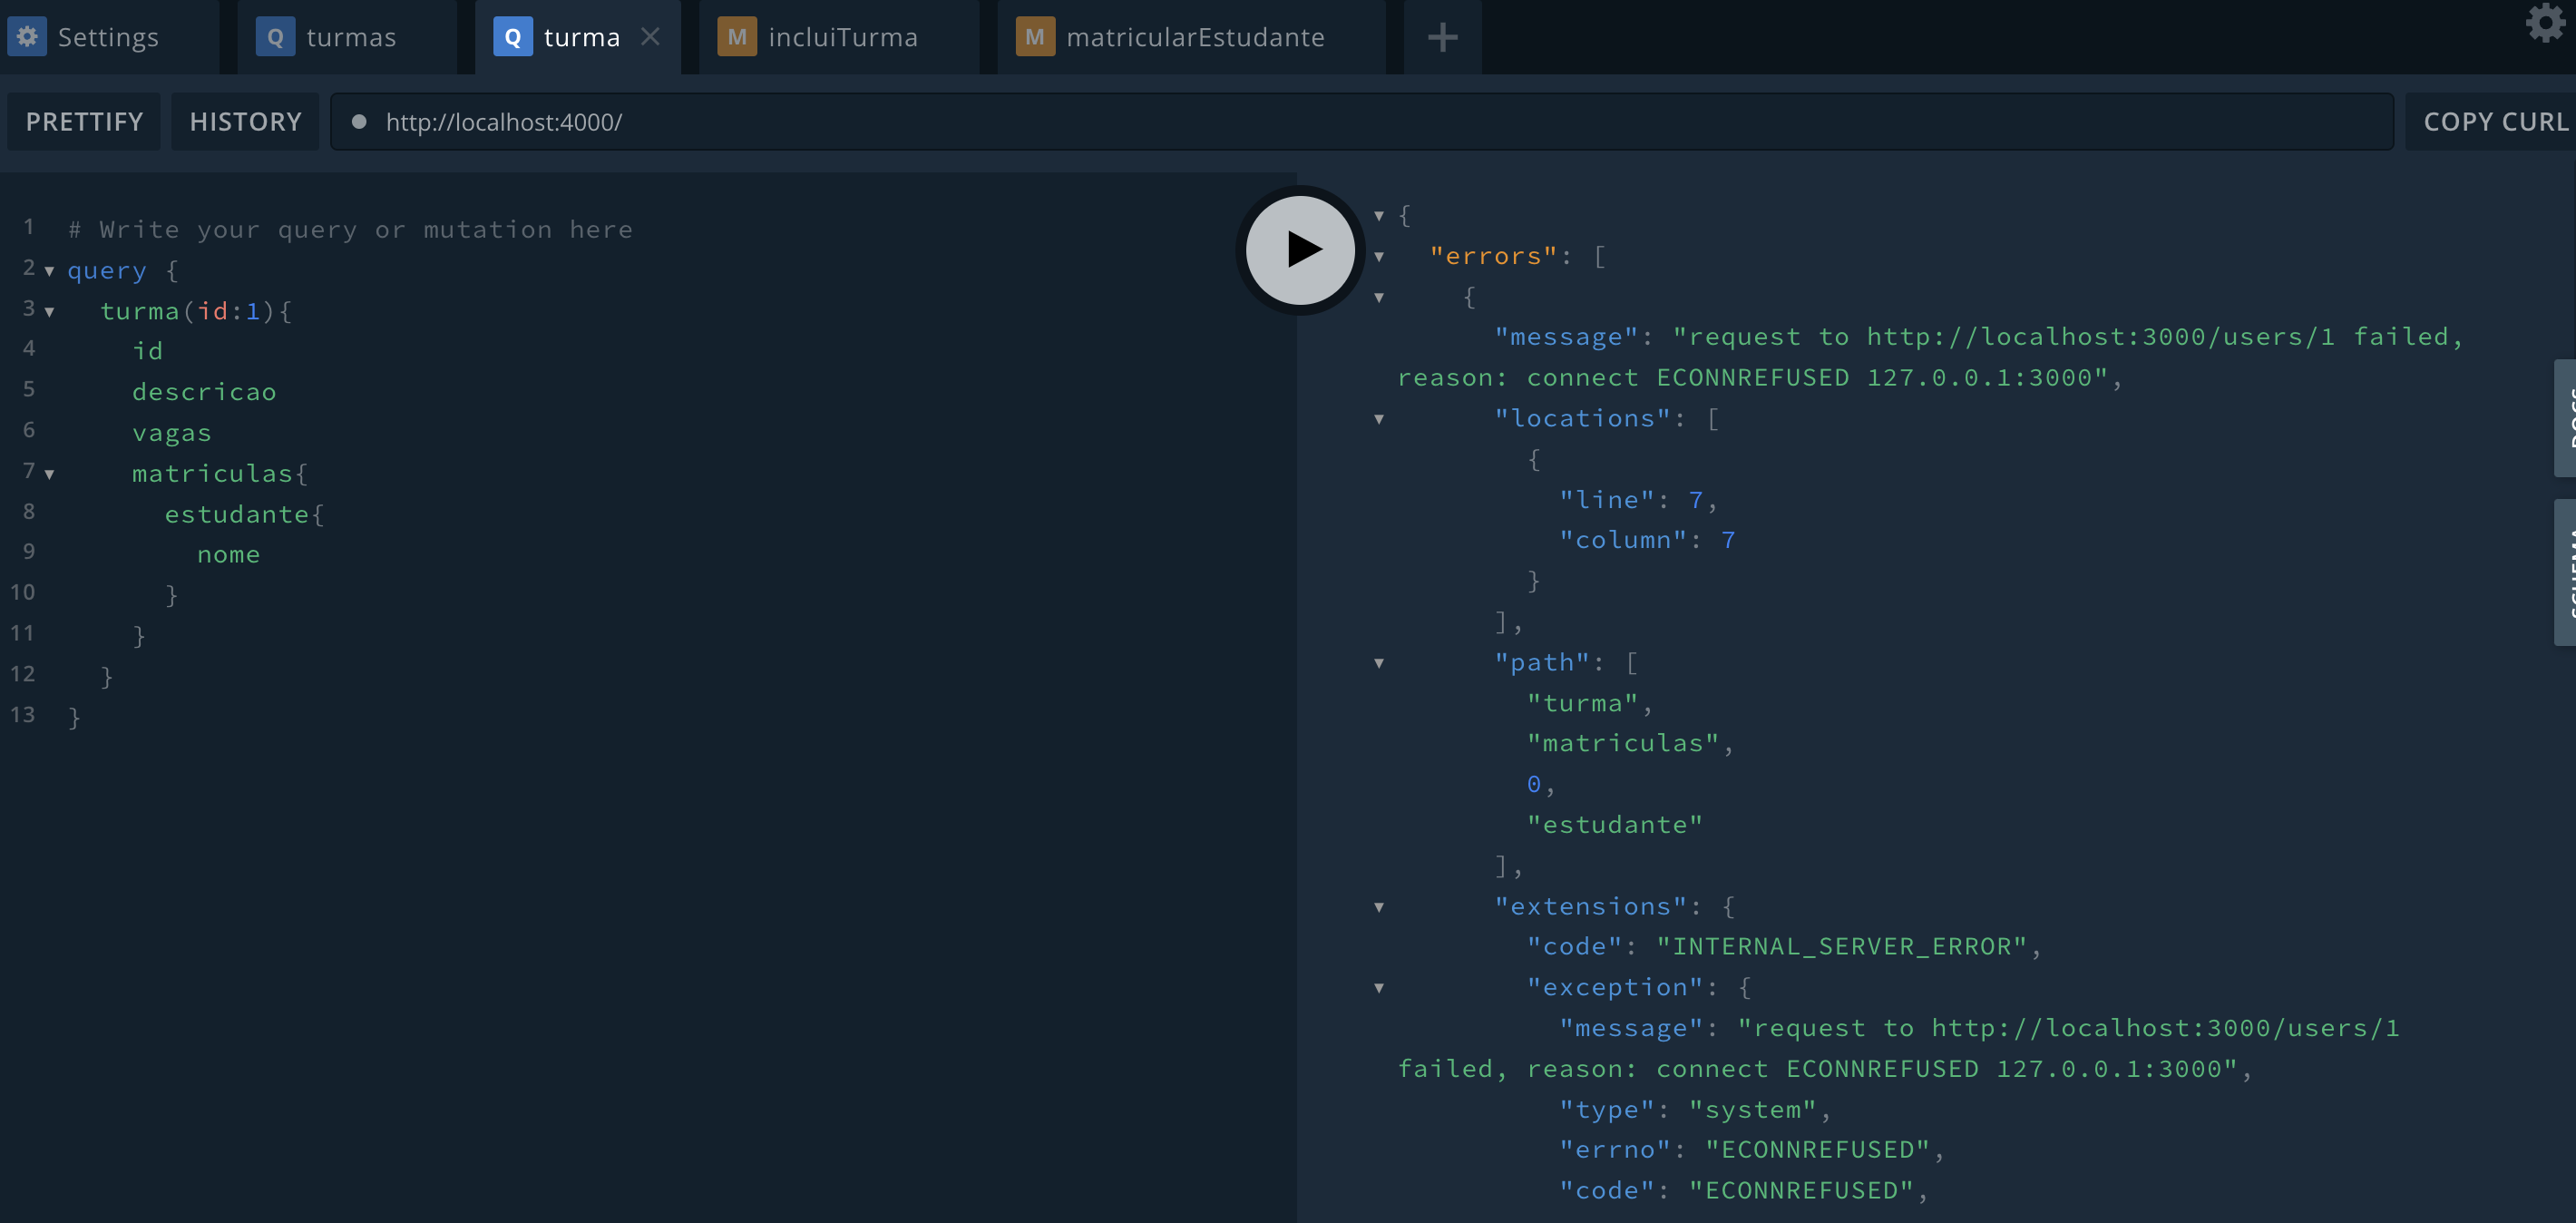
Task: Open the incluiTurma tab
Action: pos(839,37)
